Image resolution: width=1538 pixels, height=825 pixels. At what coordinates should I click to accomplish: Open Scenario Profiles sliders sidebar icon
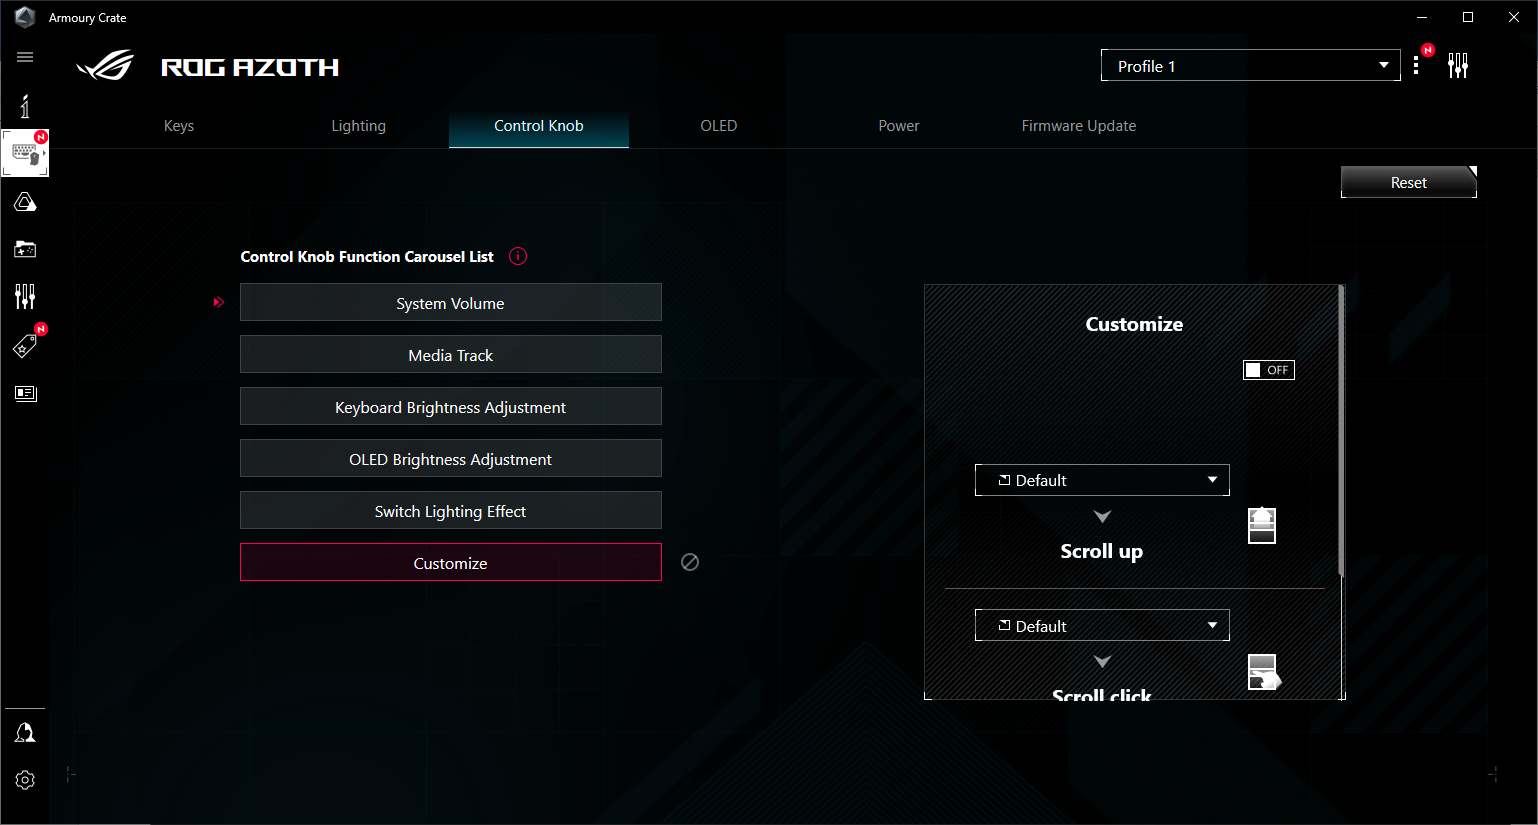[x=25, y=296]
